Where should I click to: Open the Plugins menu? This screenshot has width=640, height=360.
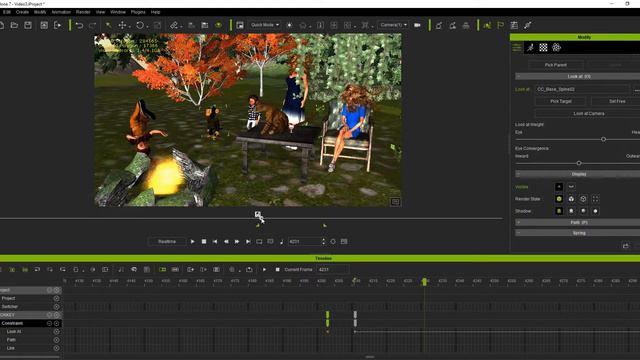pyautogui.click(x=138, y=12)
